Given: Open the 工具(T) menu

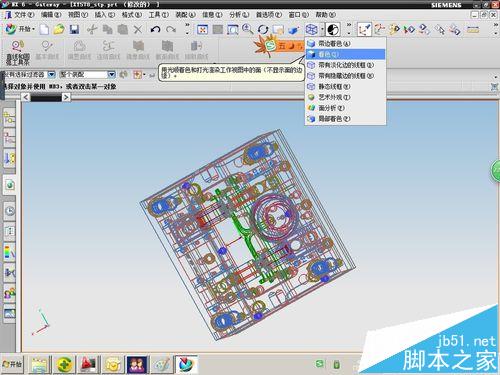Looking at the screenshot, I should [158, 15].
